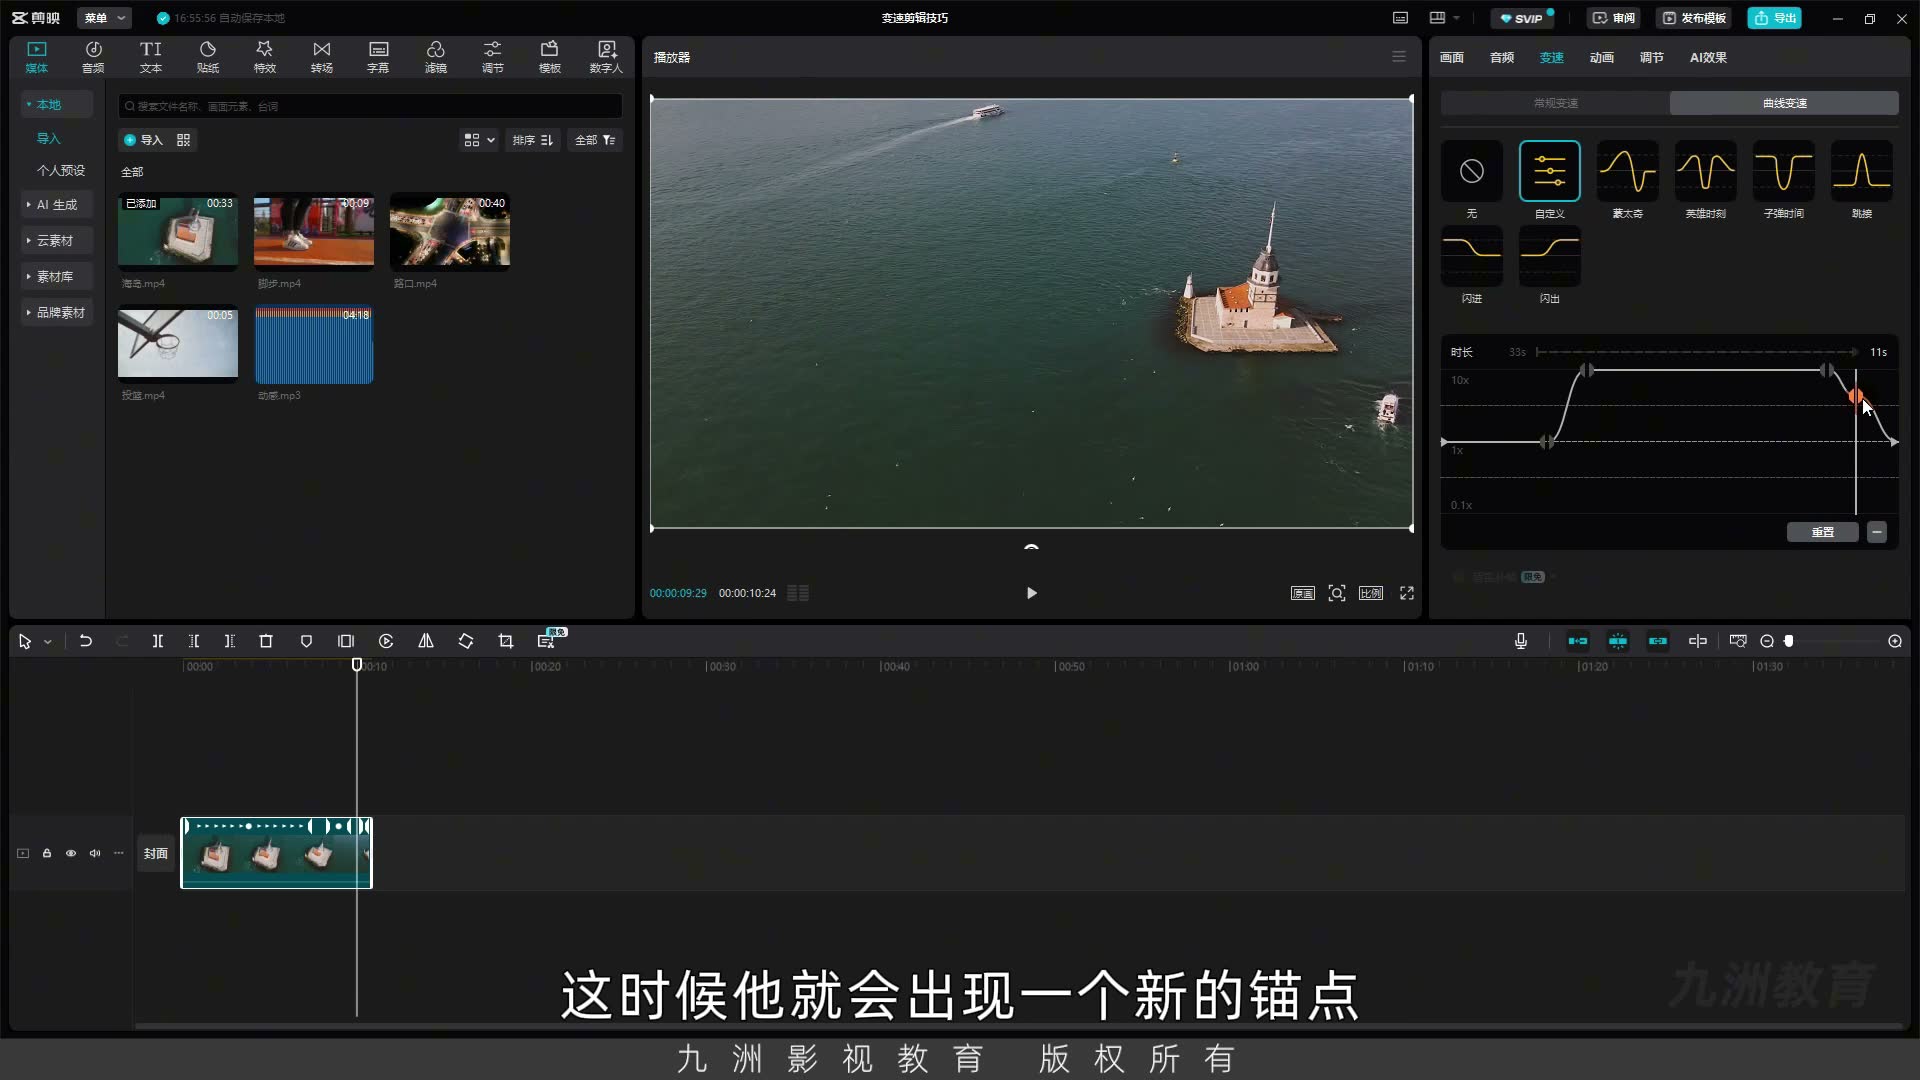Viewport: 1920px width, 1080px height.
Task: Open the 音频 (Audio) panel icon
Action: point(93,57)
